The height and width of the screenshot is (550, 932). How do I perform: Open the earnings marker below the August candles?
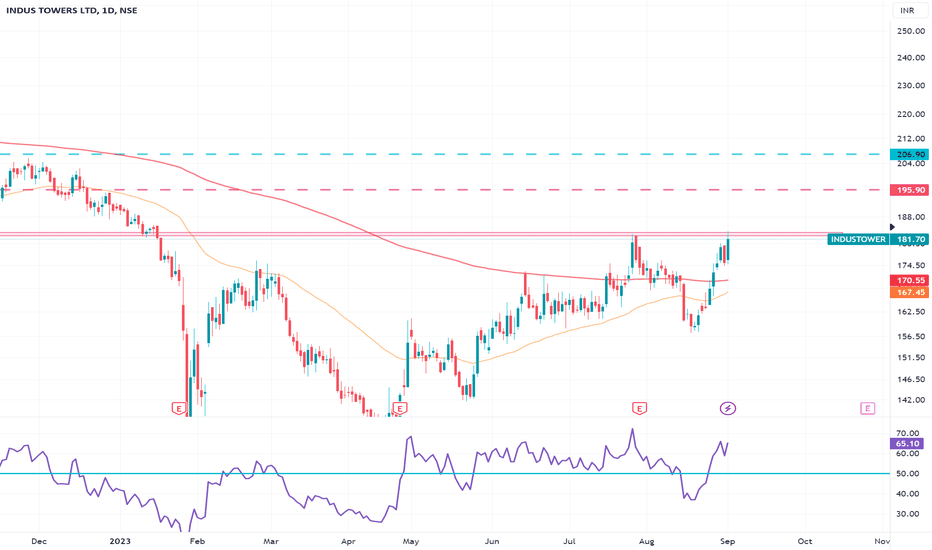(639, 408)
